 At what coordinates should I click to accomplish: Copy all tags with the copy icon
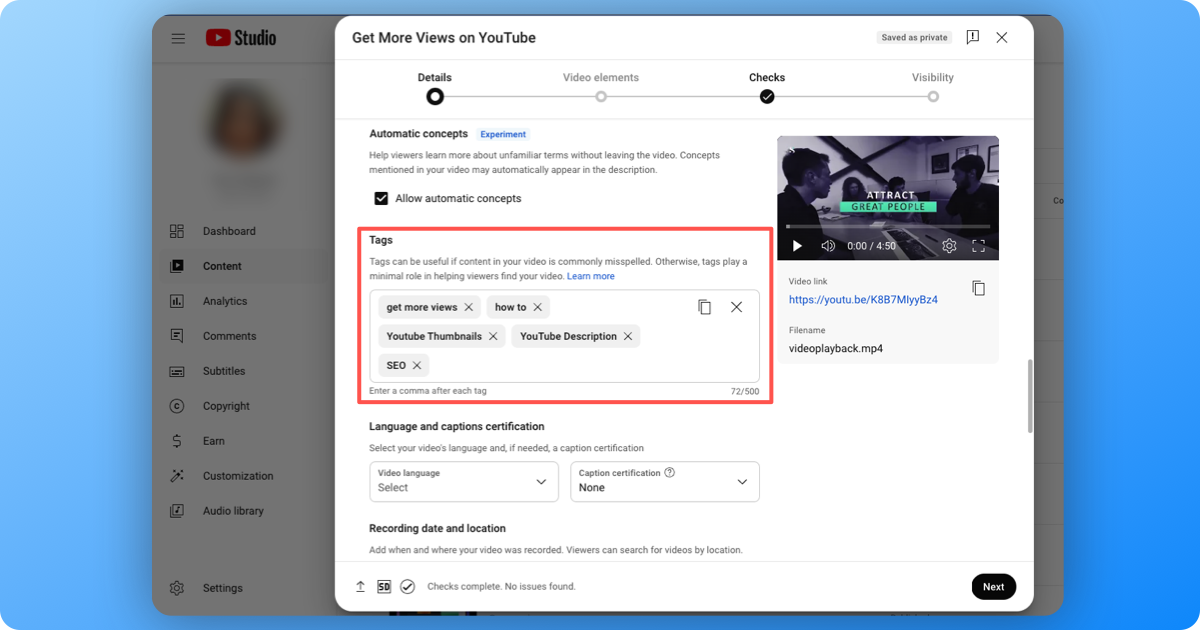[705, 307]
